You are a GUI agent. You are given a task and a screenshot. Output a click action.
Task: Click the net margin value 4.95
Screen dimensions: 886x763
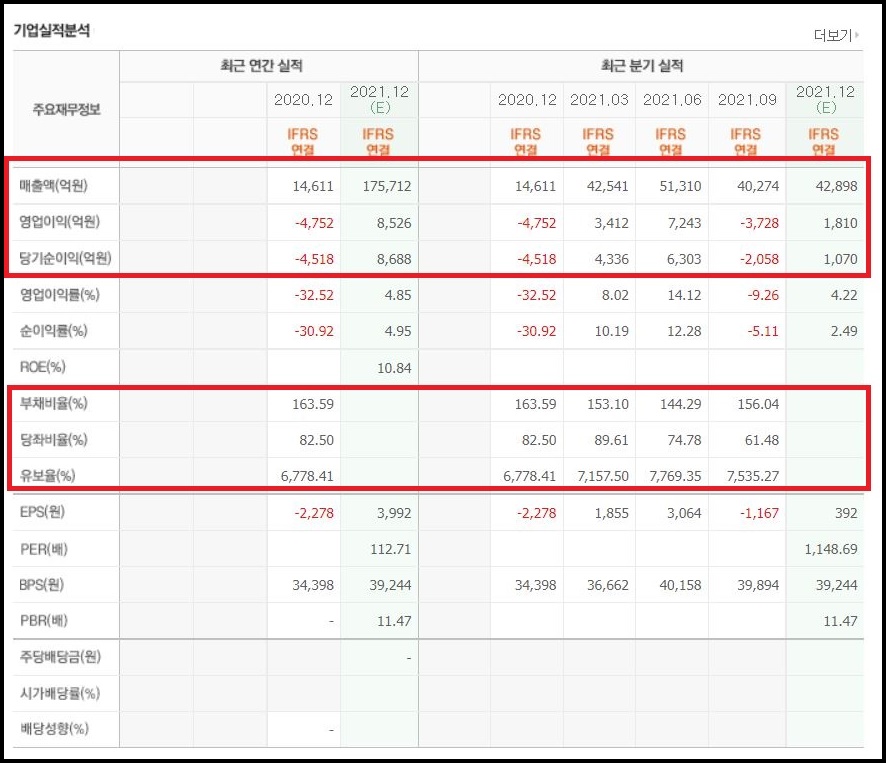point(398,331)
